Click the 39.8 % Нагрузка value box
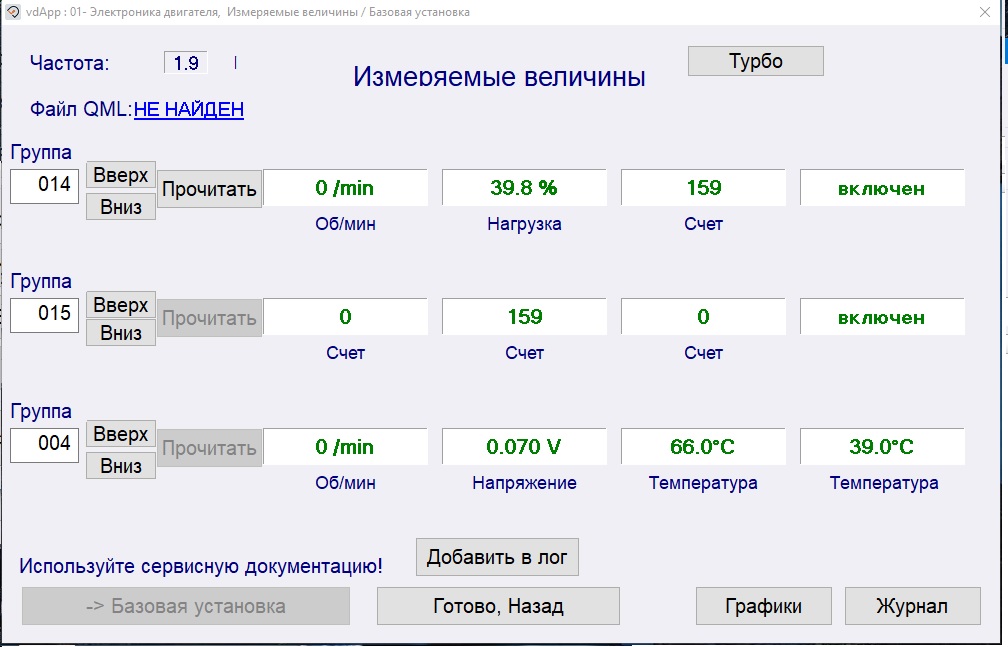 524,188
